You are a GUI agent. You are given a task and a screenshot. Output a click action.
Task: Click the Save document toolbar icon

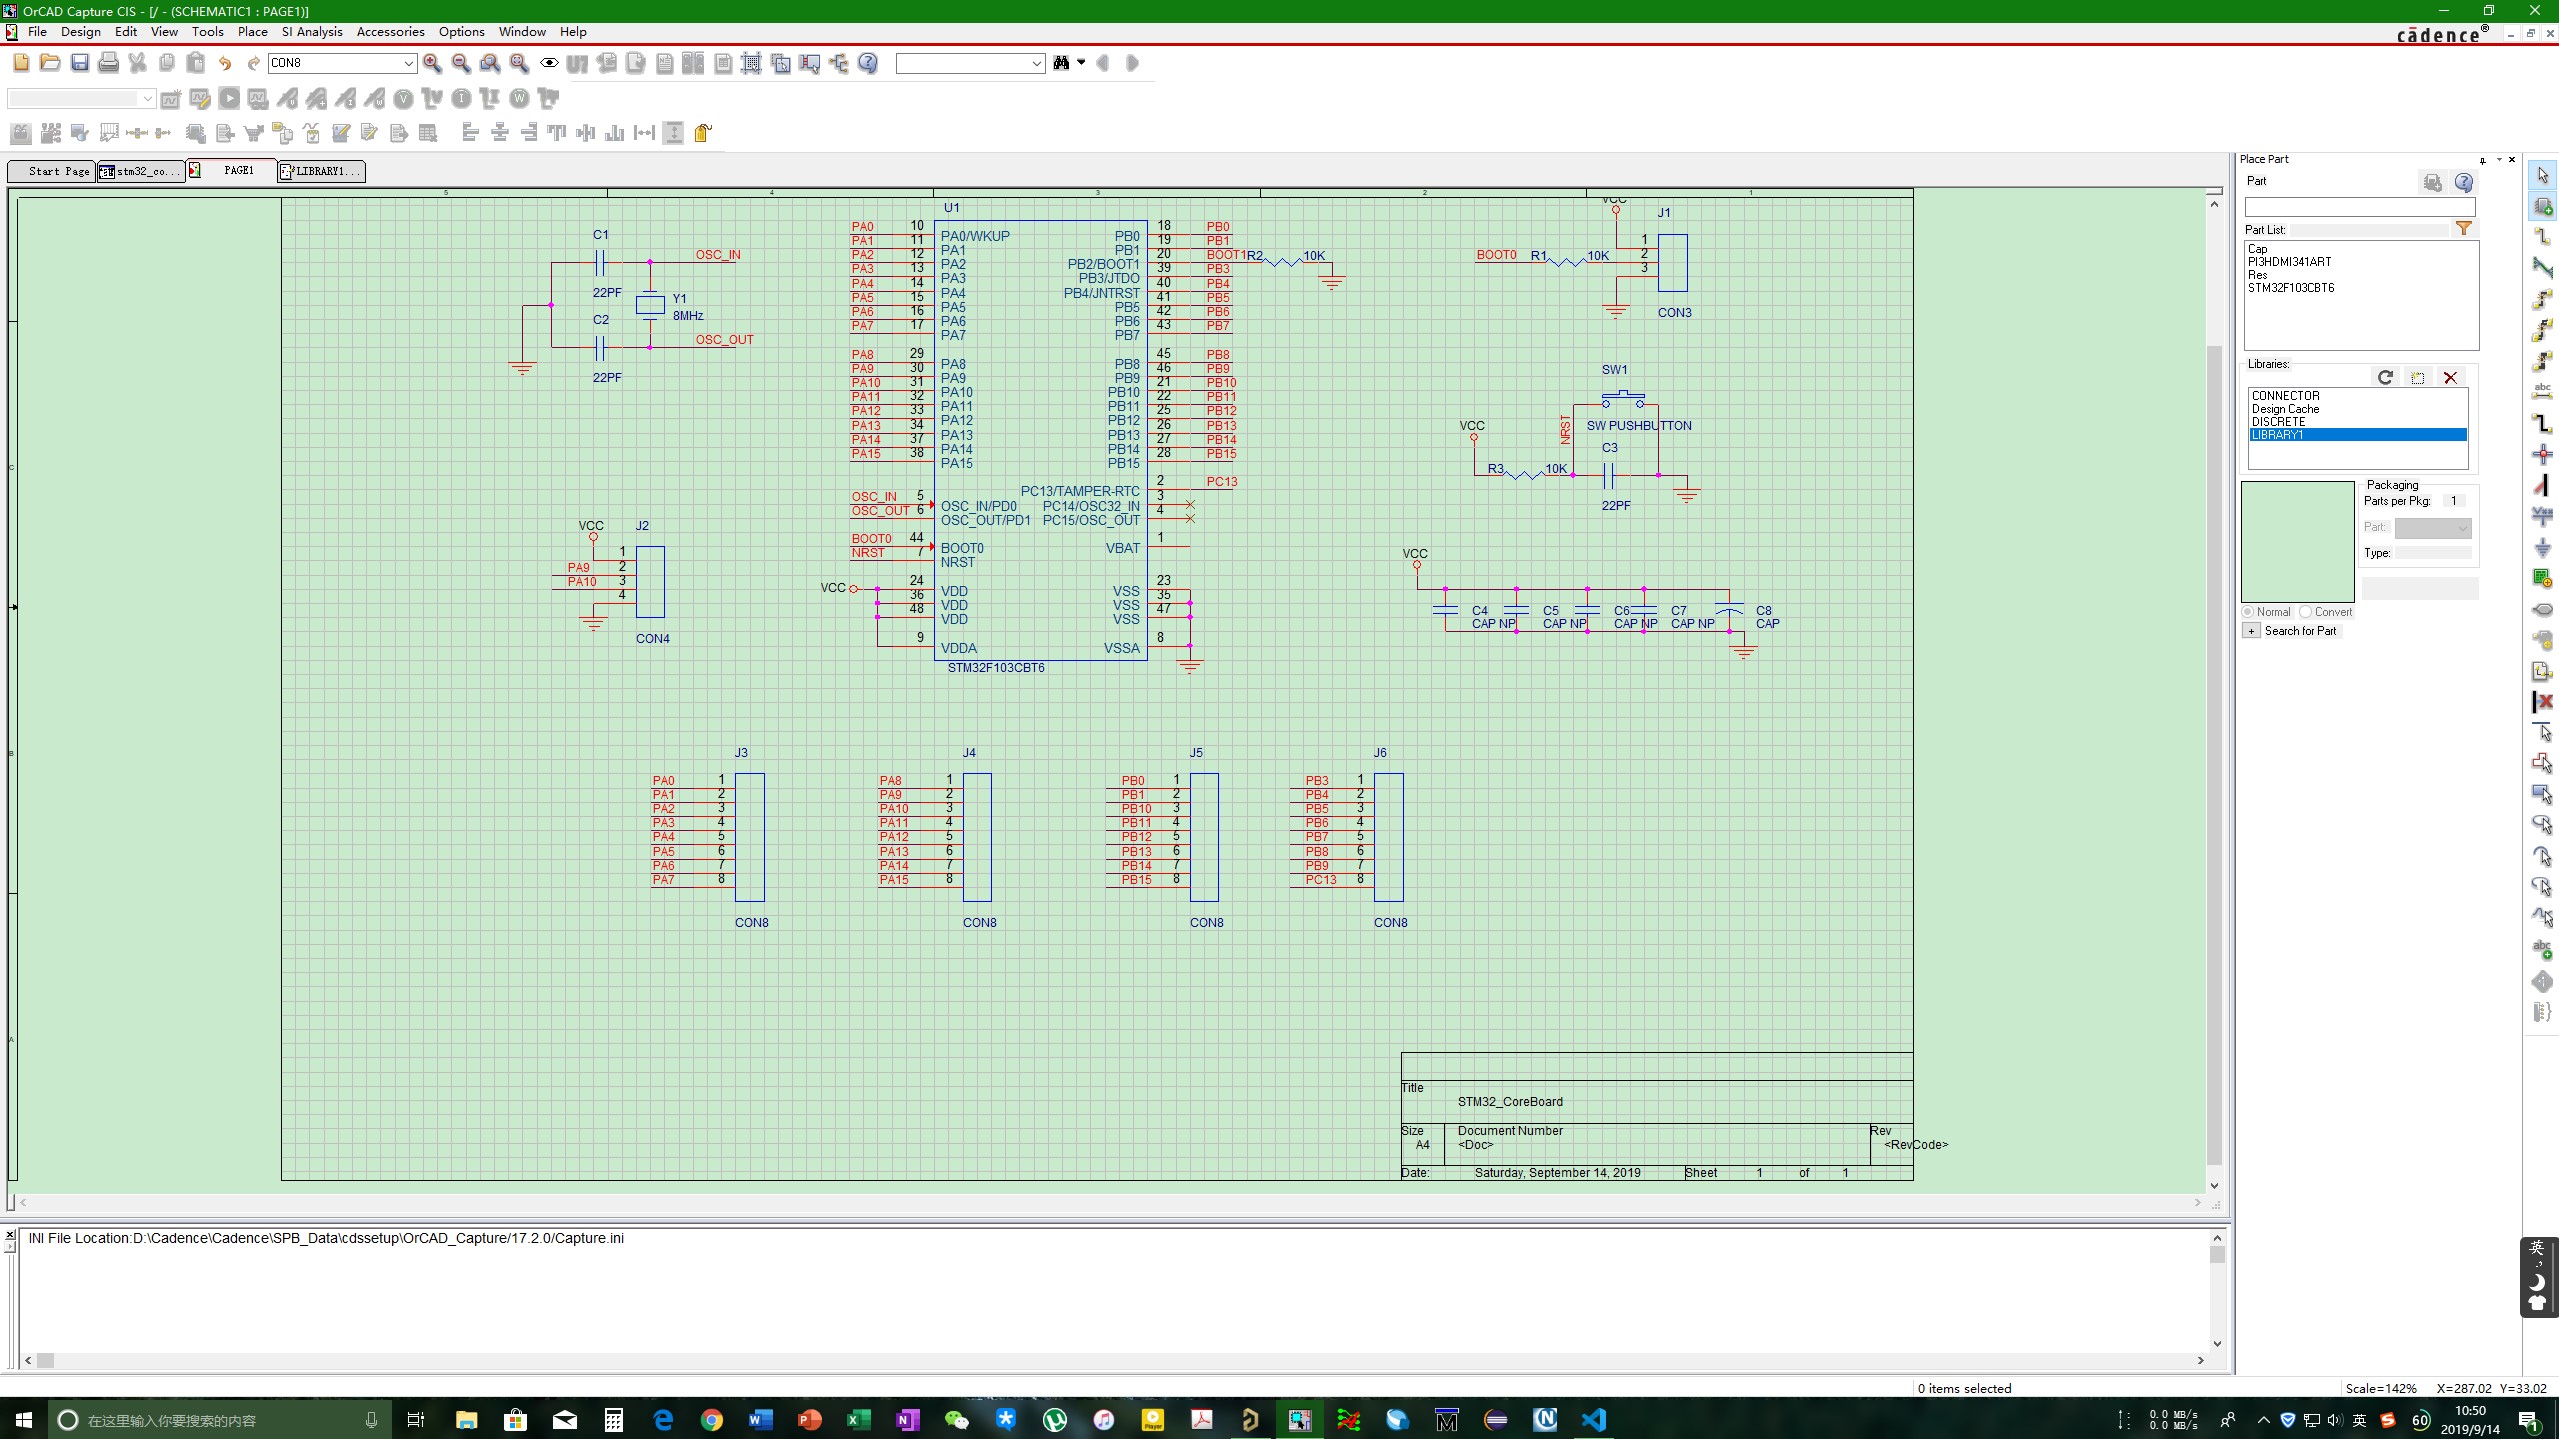(79, 63)
